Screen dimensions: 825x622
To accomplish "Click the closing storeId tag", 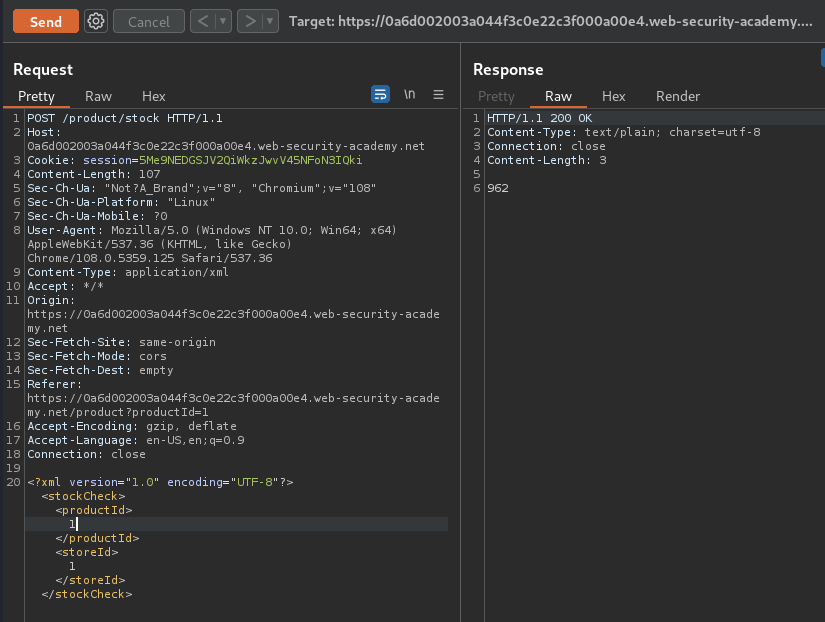I will pyautogui.click(x=90, y=580).
